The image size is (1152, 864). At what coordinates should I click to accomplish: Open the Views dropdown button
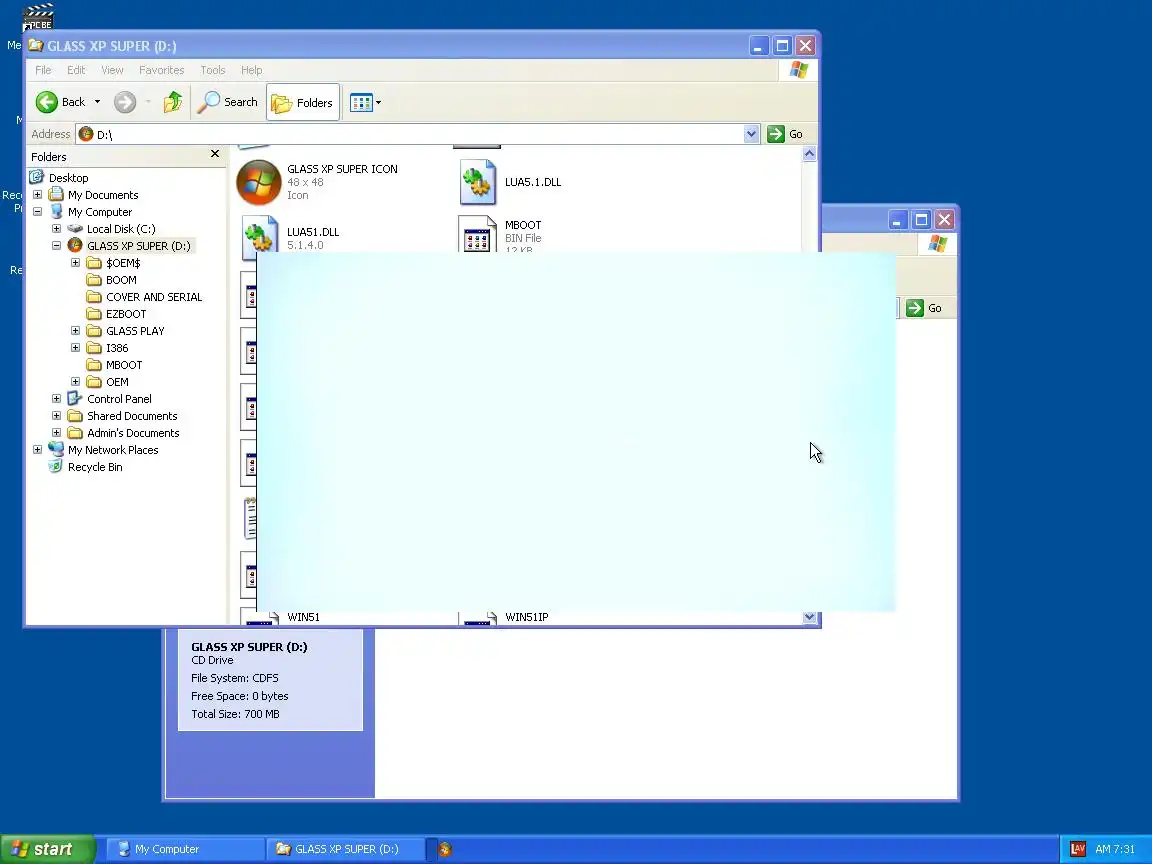(x=365, y=102)
